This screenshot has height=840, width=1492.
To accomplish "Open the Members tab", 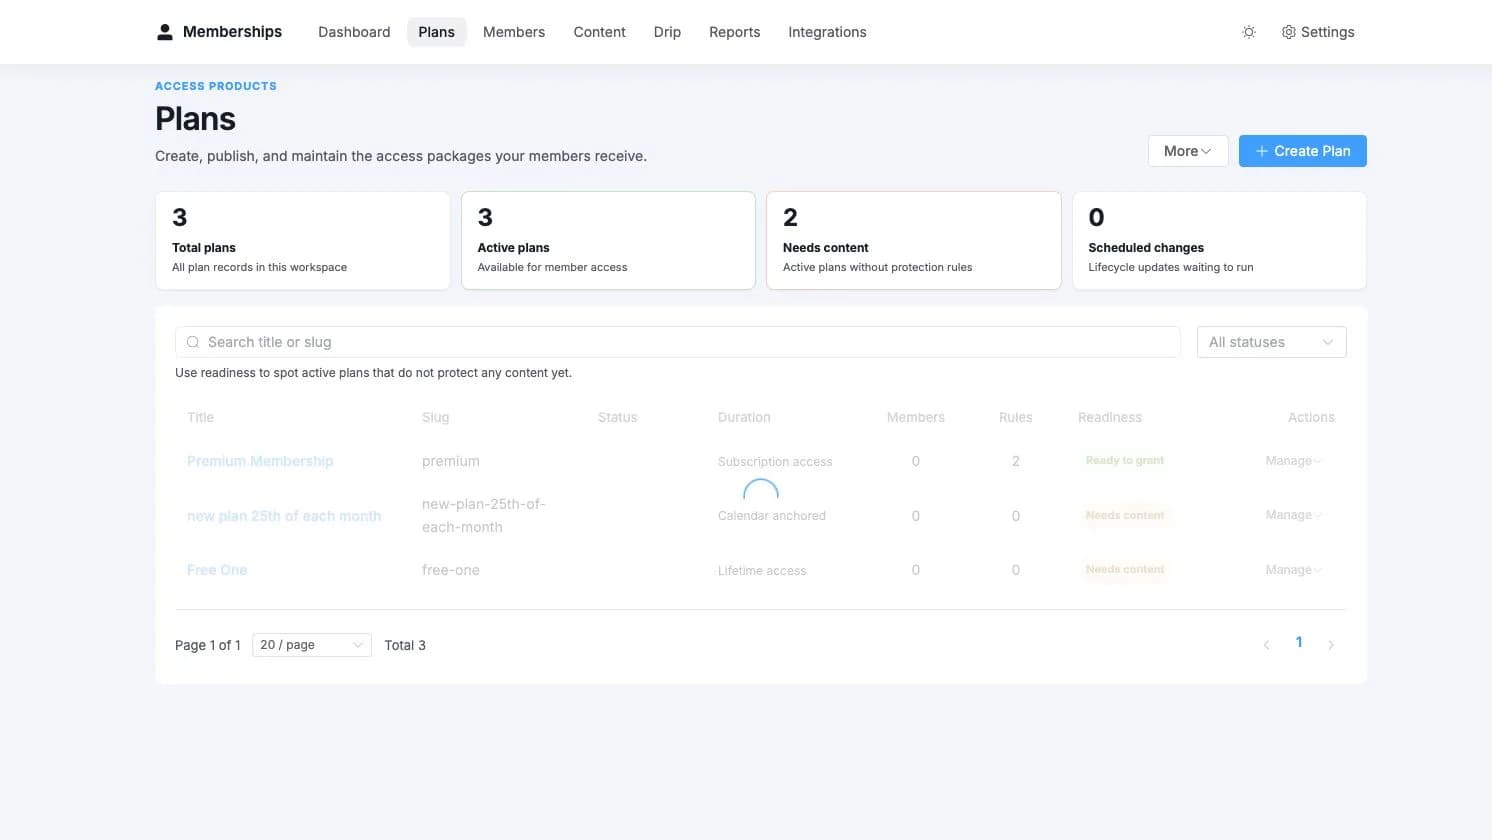I will pos(514,32).
